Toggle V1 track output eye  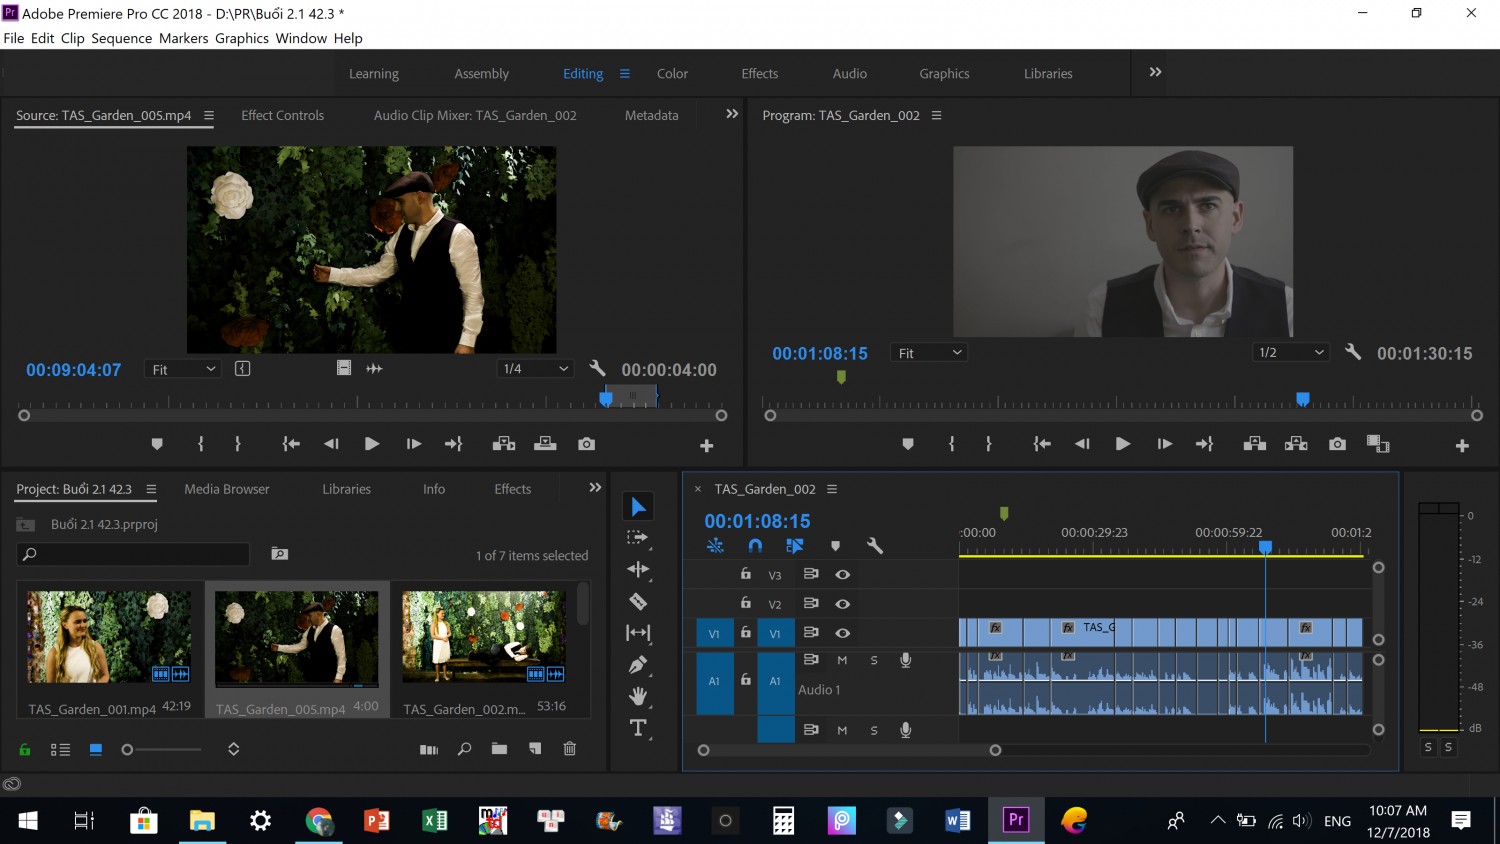[843, 633]
